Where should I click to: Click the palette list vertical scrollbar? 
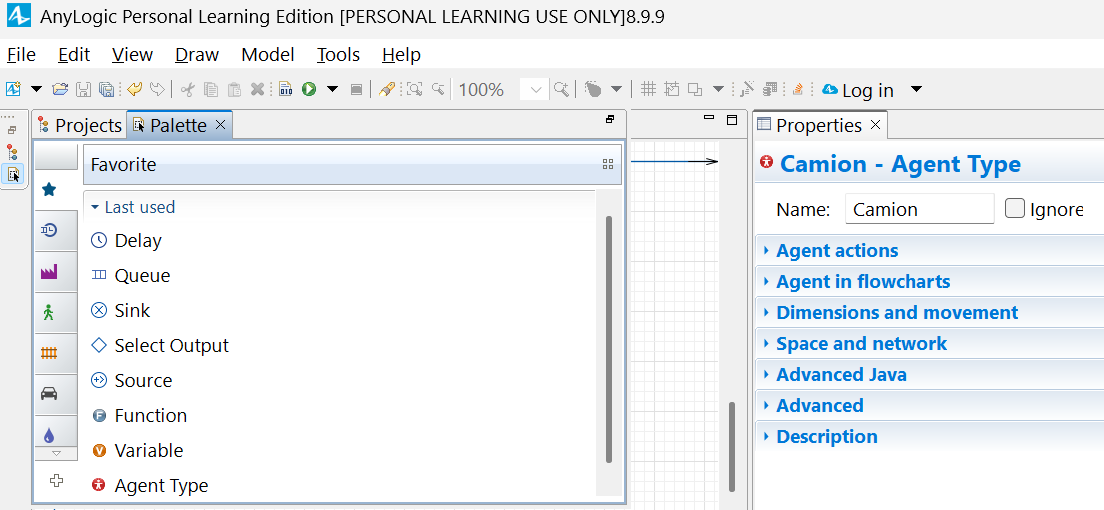point(609,340)
